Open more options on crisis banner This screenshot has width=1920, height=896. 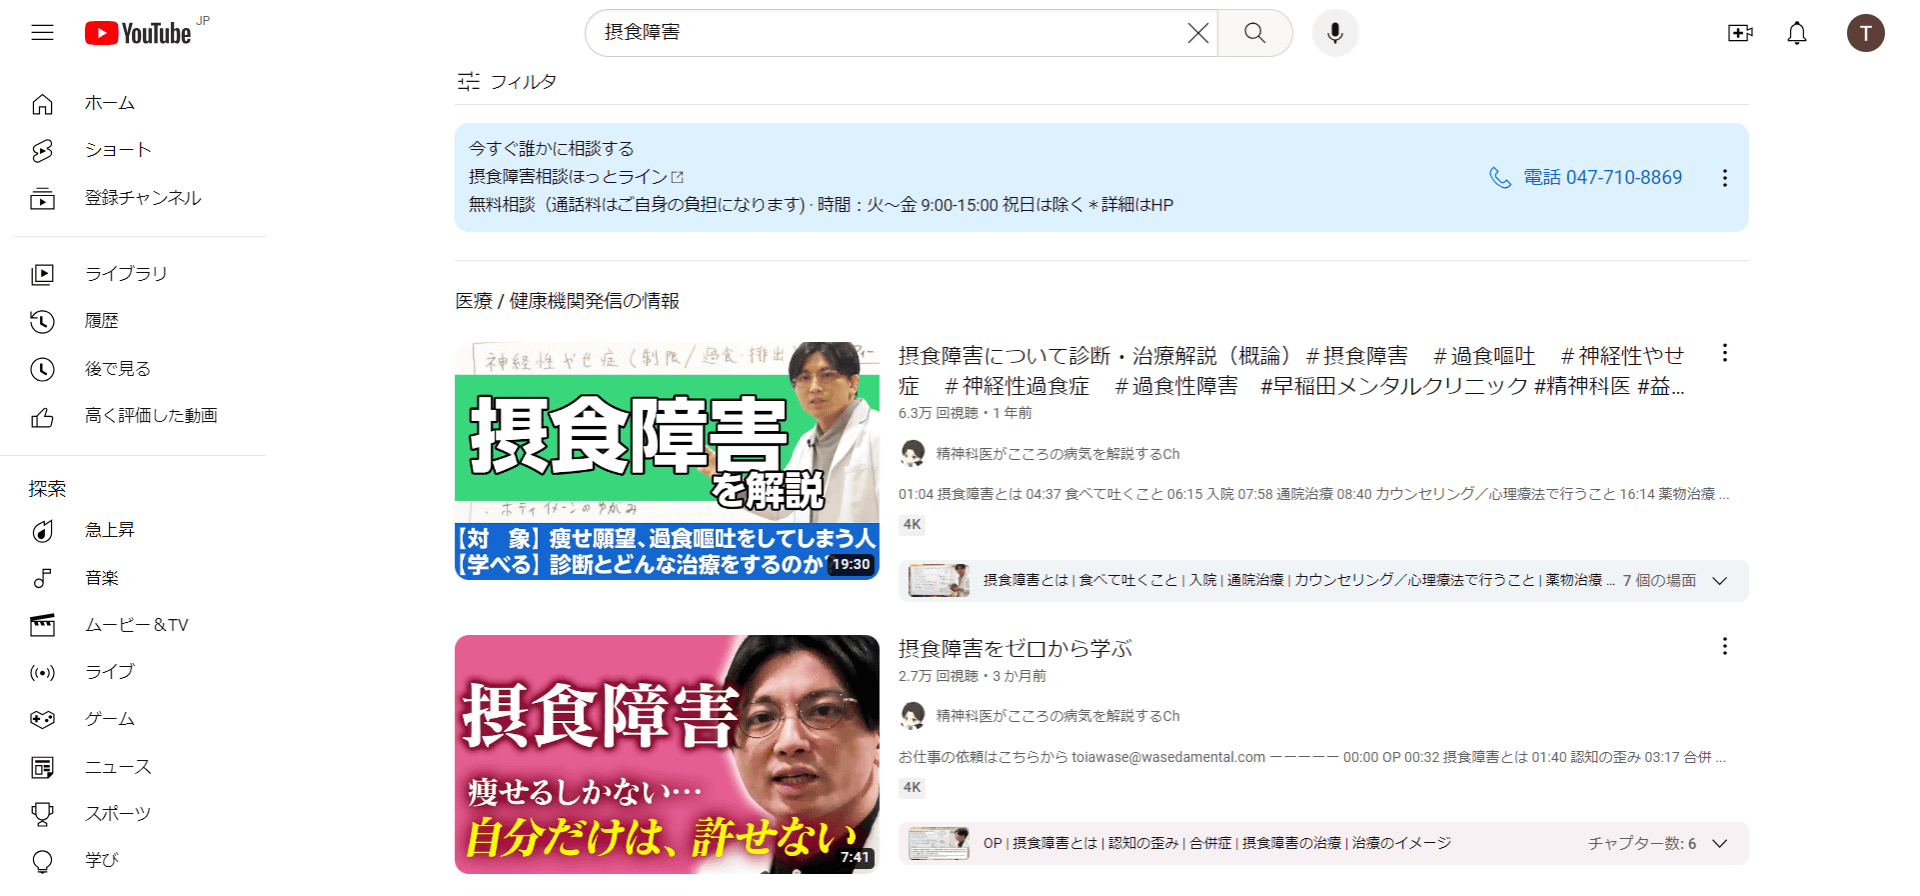coord(1724,178)
